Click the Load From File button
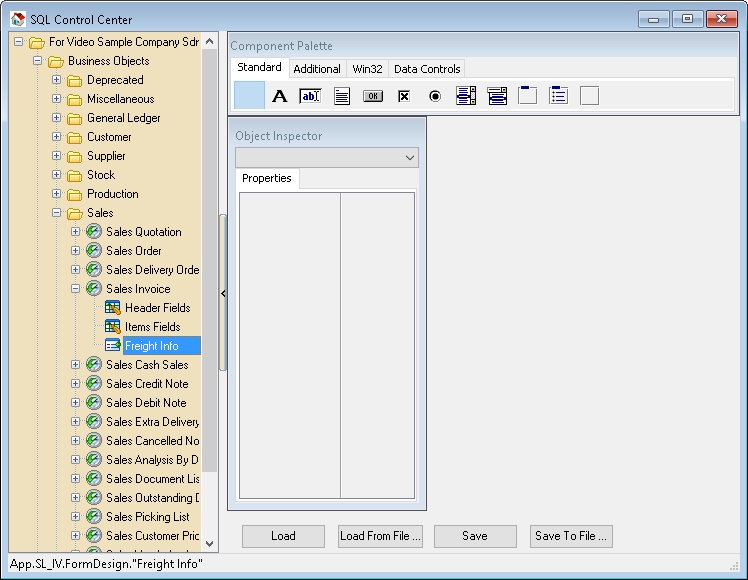Viewport: 748px width, 580px height. coord(380,536)
